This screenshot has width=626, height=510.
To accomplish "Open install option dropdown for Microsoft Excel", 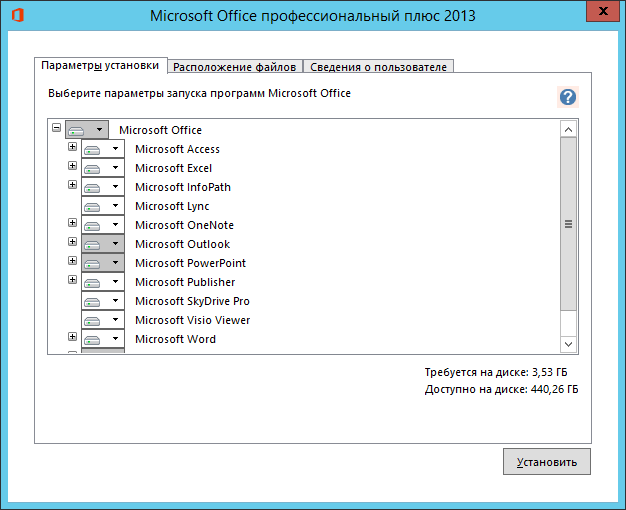I will [x=103, y=168].
